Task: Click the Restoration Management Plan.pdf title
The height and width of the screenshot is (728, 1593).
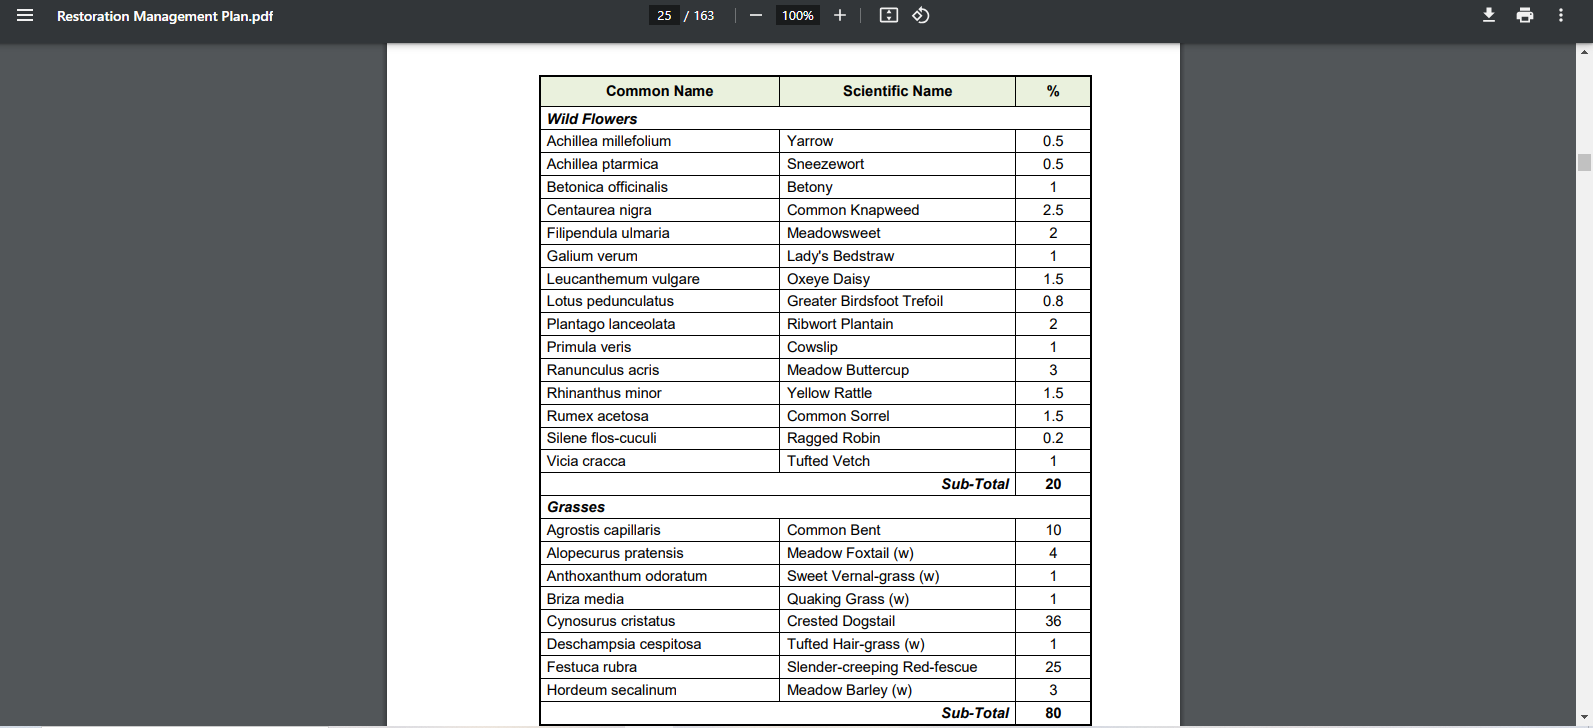Action: click(165, 16)
